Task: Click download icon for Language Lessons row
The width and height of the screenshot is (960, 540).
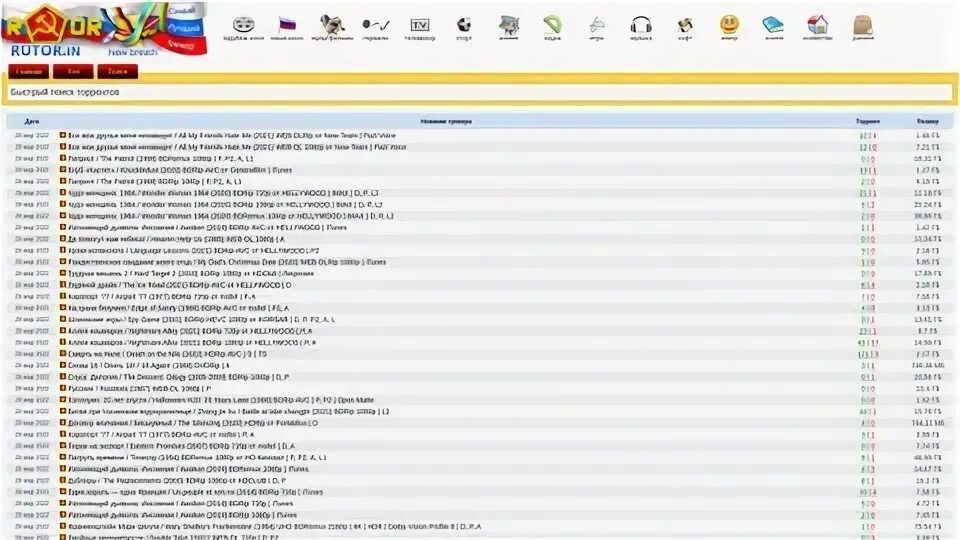Action: (x=62, y=250)
